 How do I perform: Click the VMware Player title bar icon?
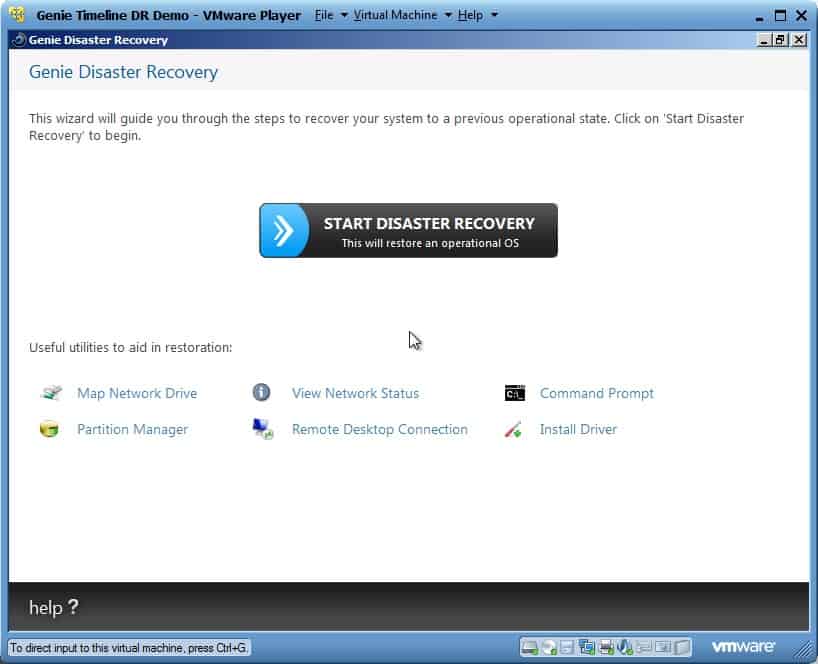tap(17, 15)
